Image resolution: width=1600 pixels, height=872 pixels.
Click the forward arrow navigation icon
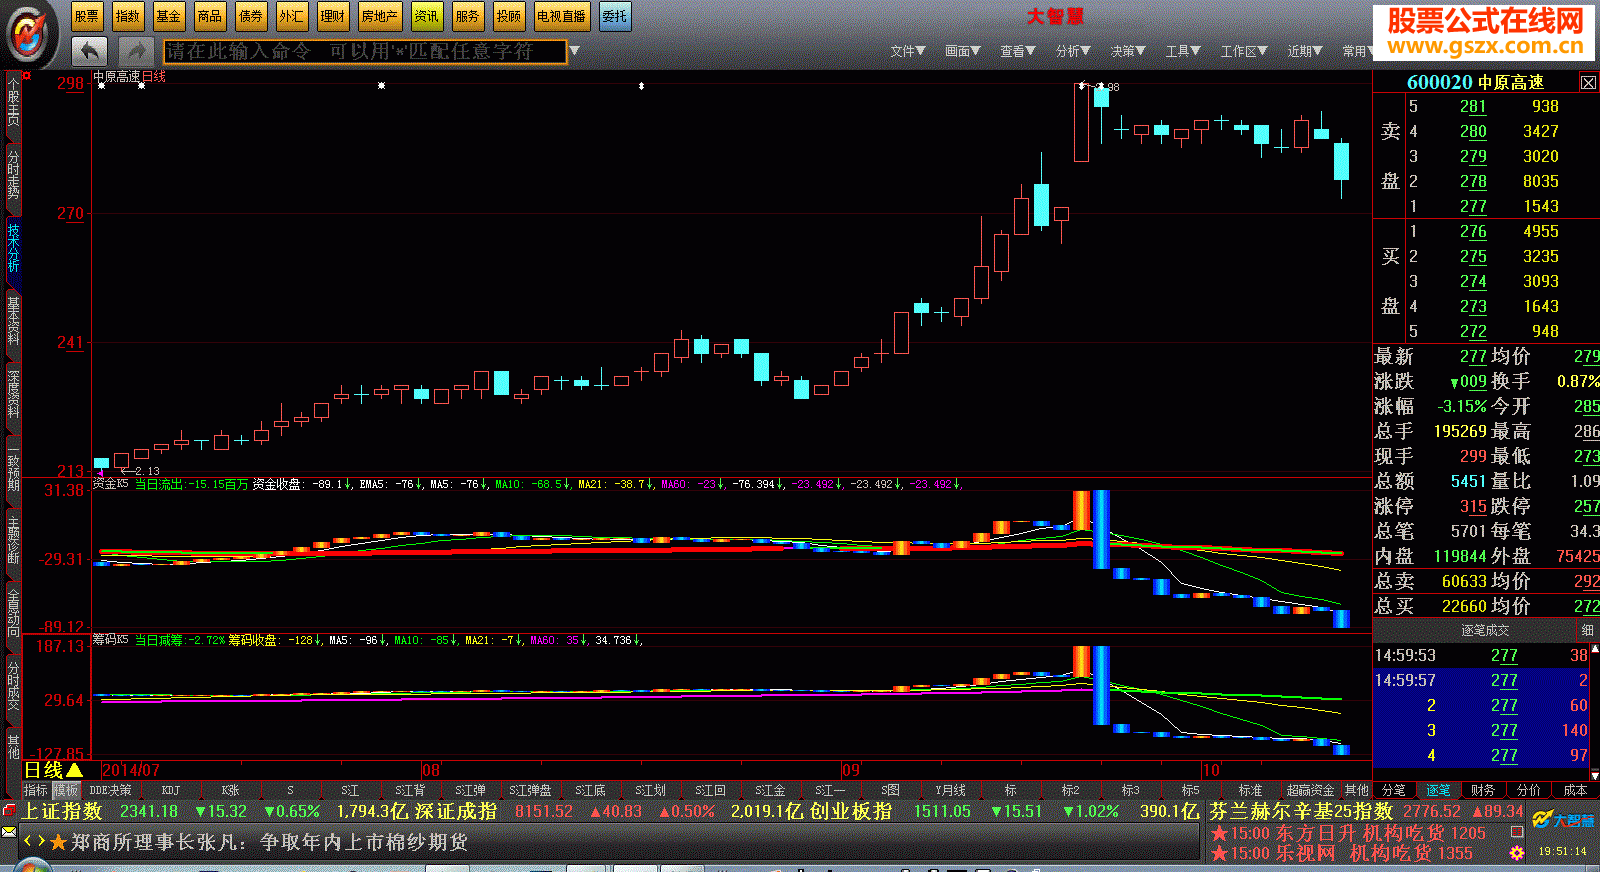(135, 51)
